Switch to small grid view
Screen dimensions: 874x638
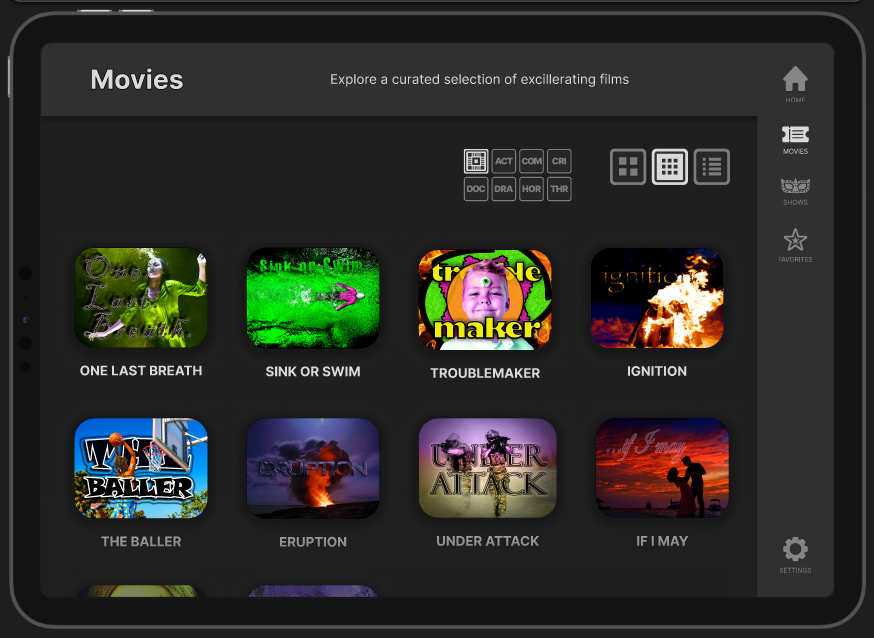(x=669, y=167)
